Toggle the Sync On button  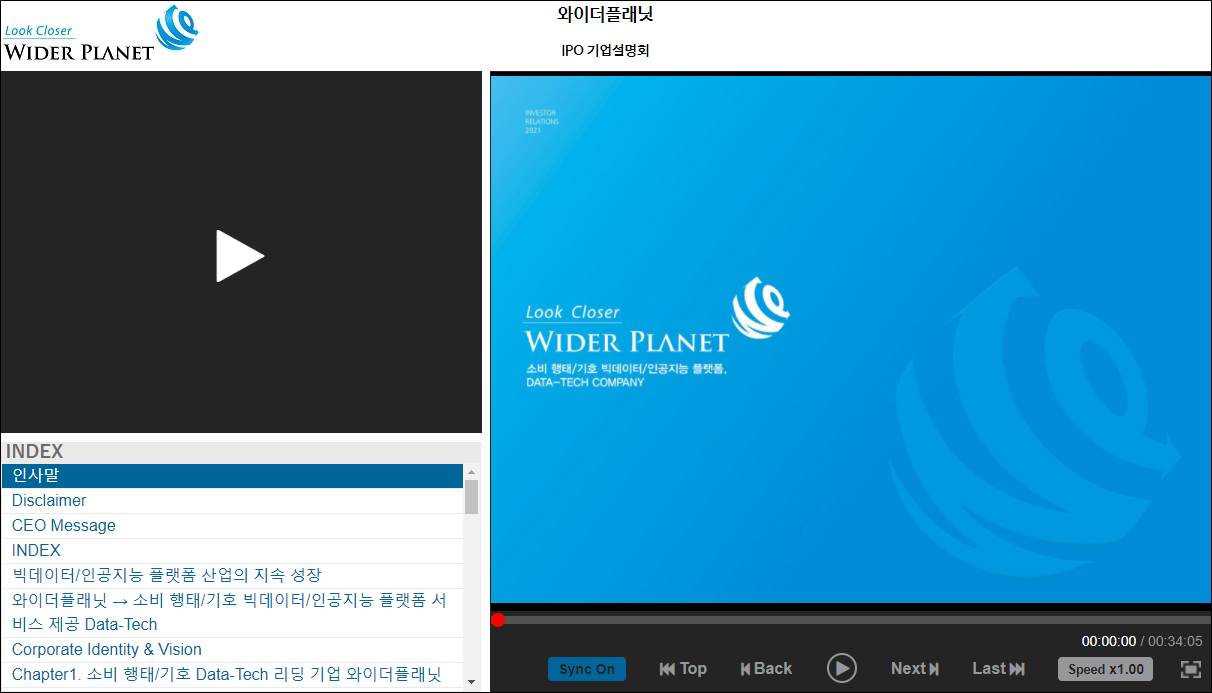tap(587, 669)
